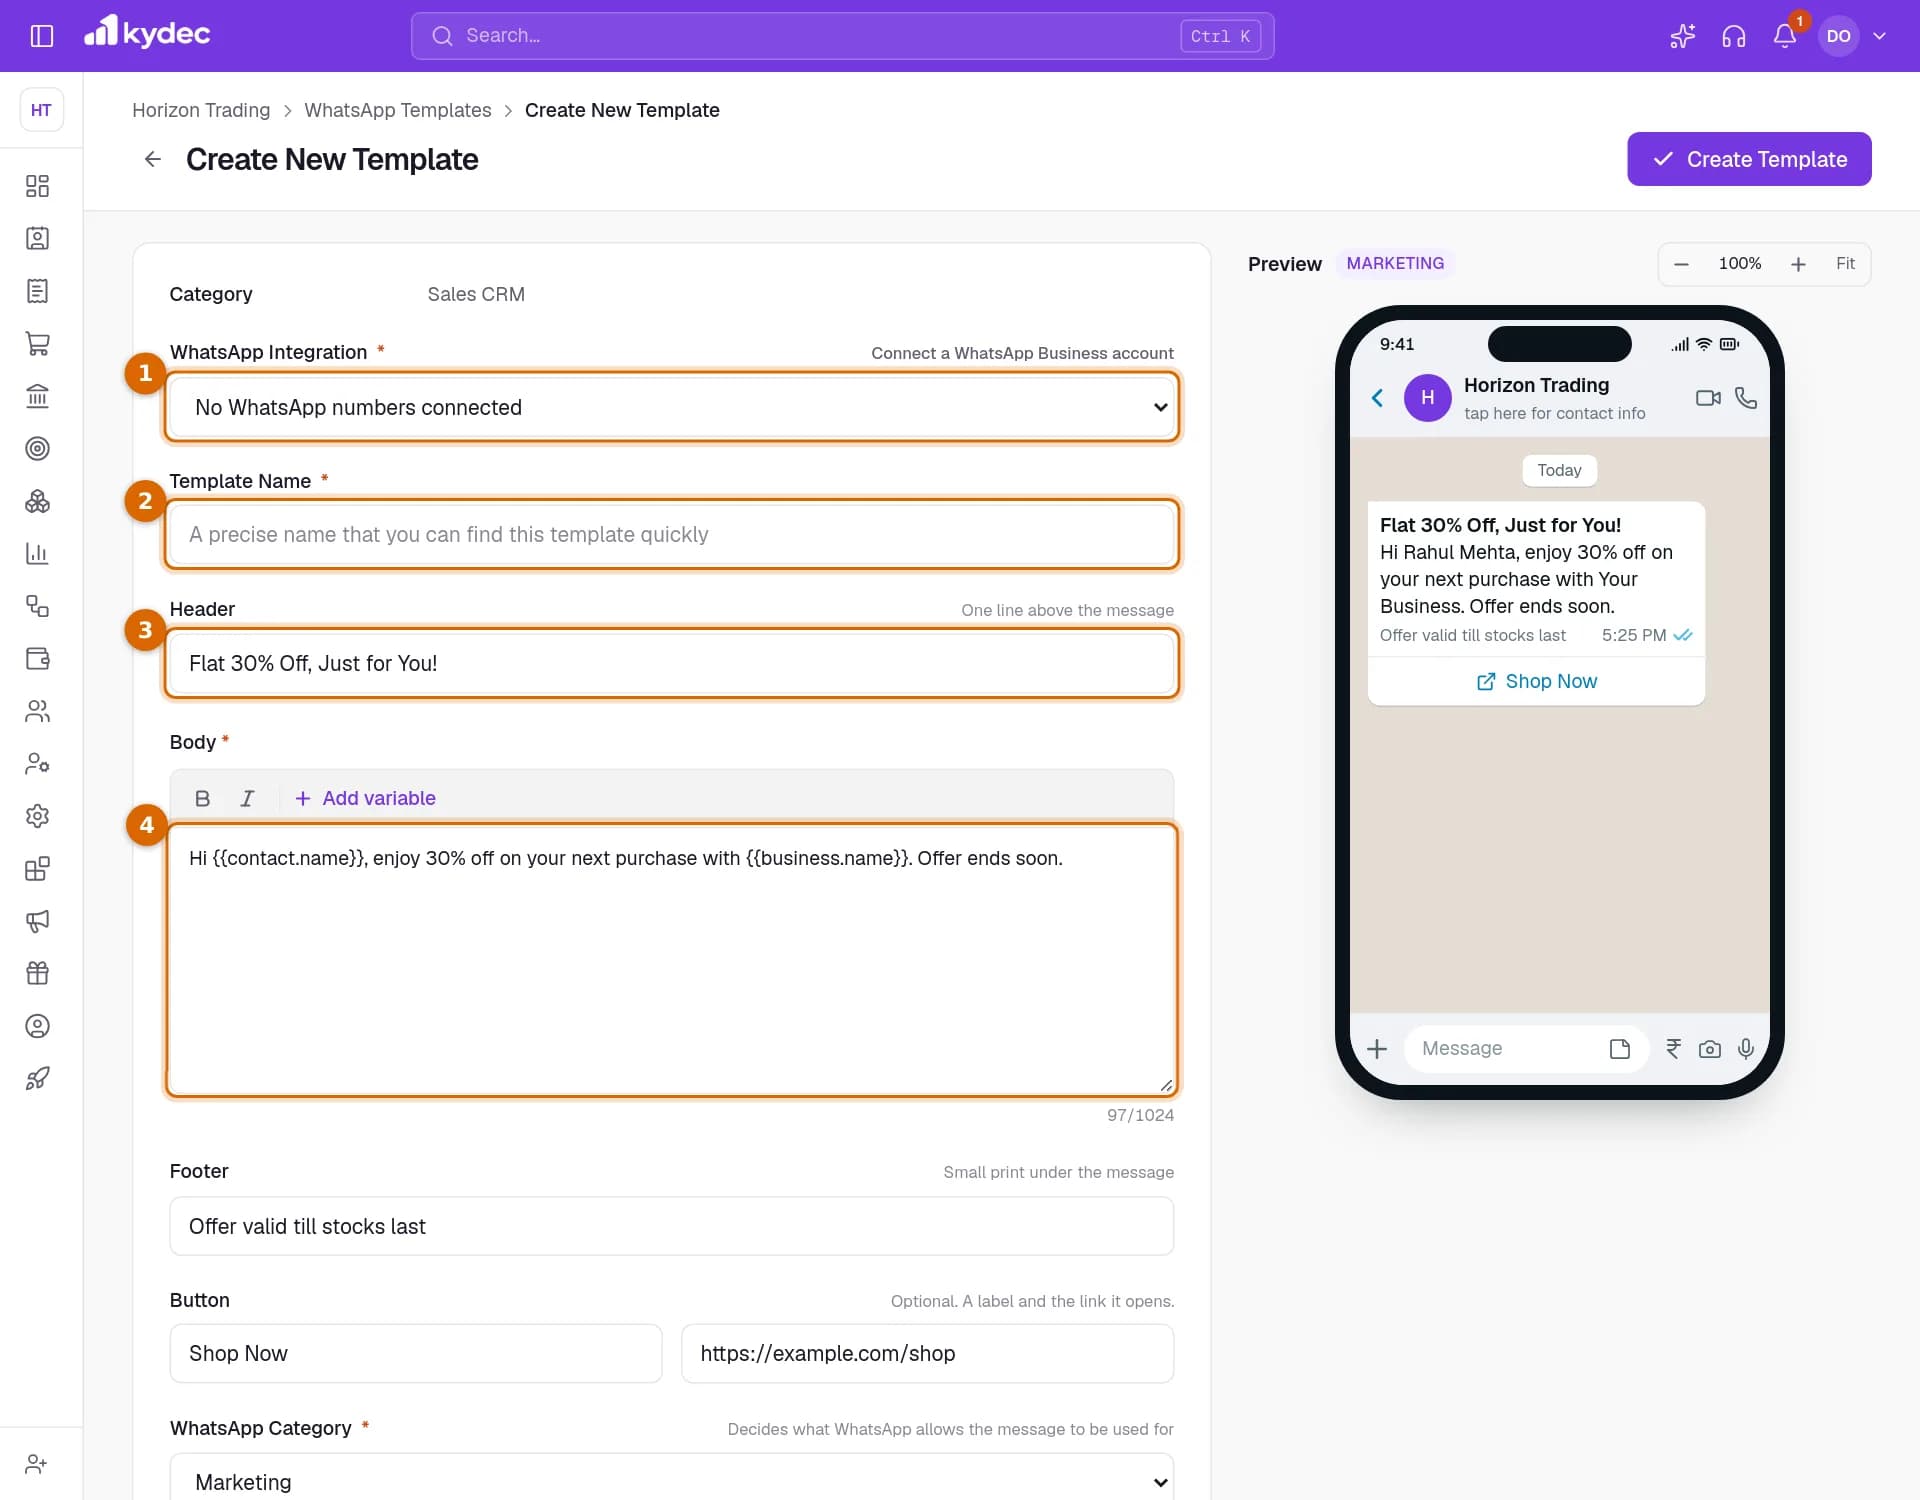Apply bold formatting in Body toolbar
The image size is (1920, 1500).
(202, 798)
